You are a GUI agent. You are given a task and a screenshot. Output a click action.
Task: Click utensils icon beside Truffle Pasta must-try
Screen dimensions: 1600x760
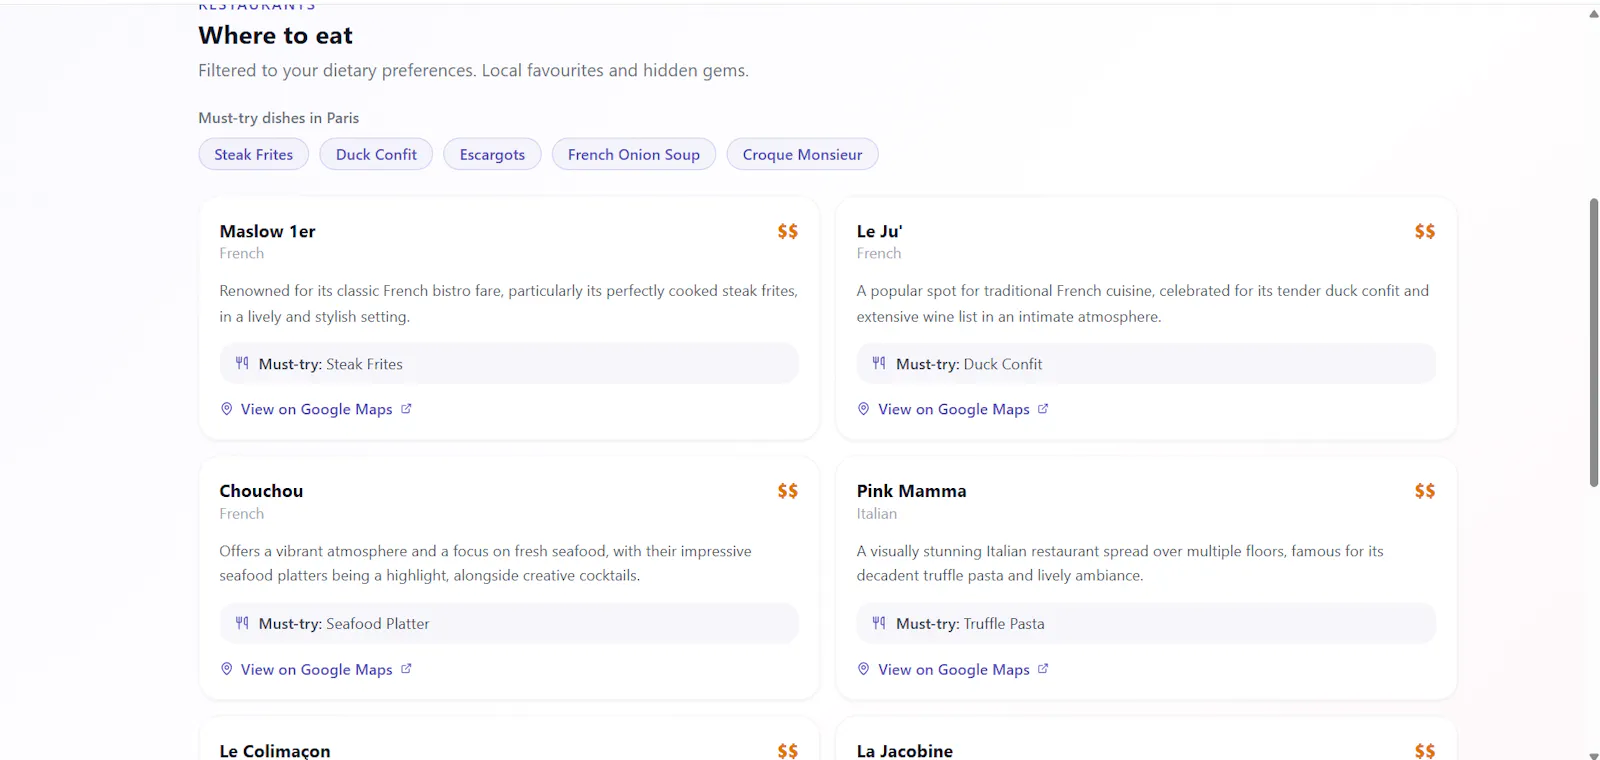click(x=879, y=623)
